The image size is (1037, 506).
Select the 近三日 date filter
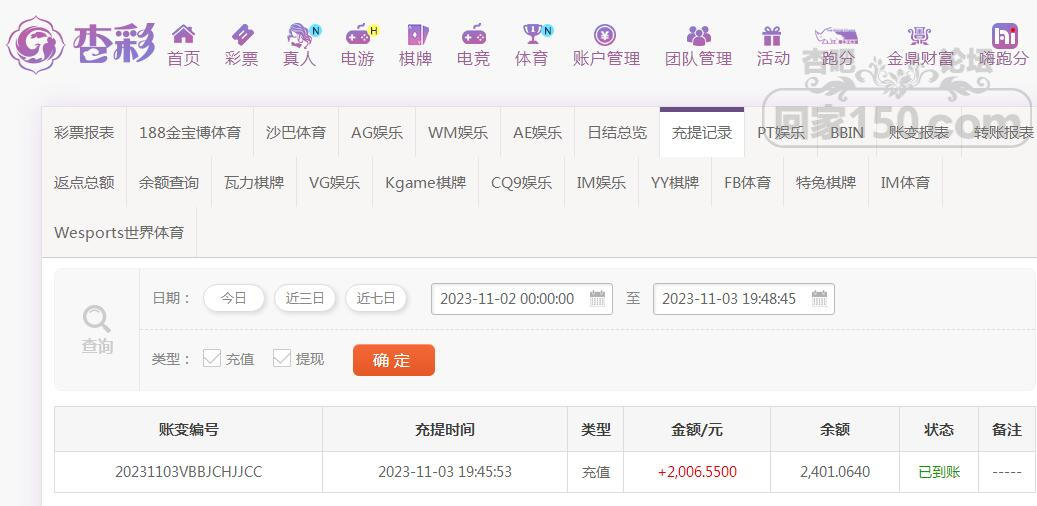pos(305,298)
